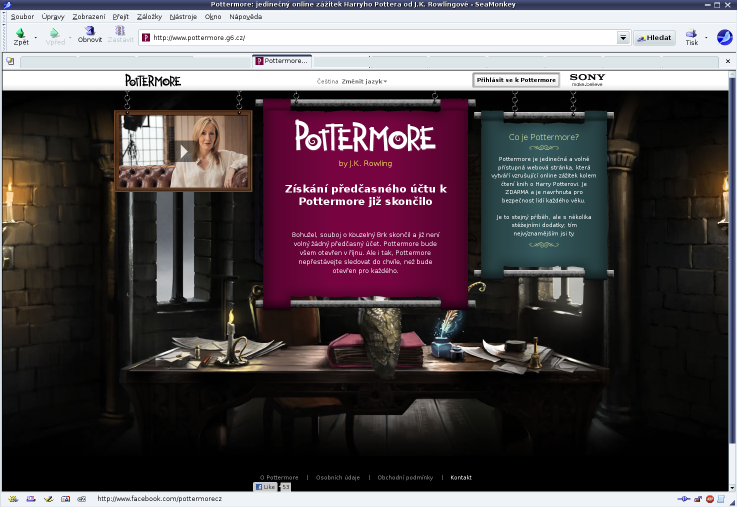The image size is (737, 507).
Task: Click the SeaMonkey throbber logo
Action: (x=724, y=37)
